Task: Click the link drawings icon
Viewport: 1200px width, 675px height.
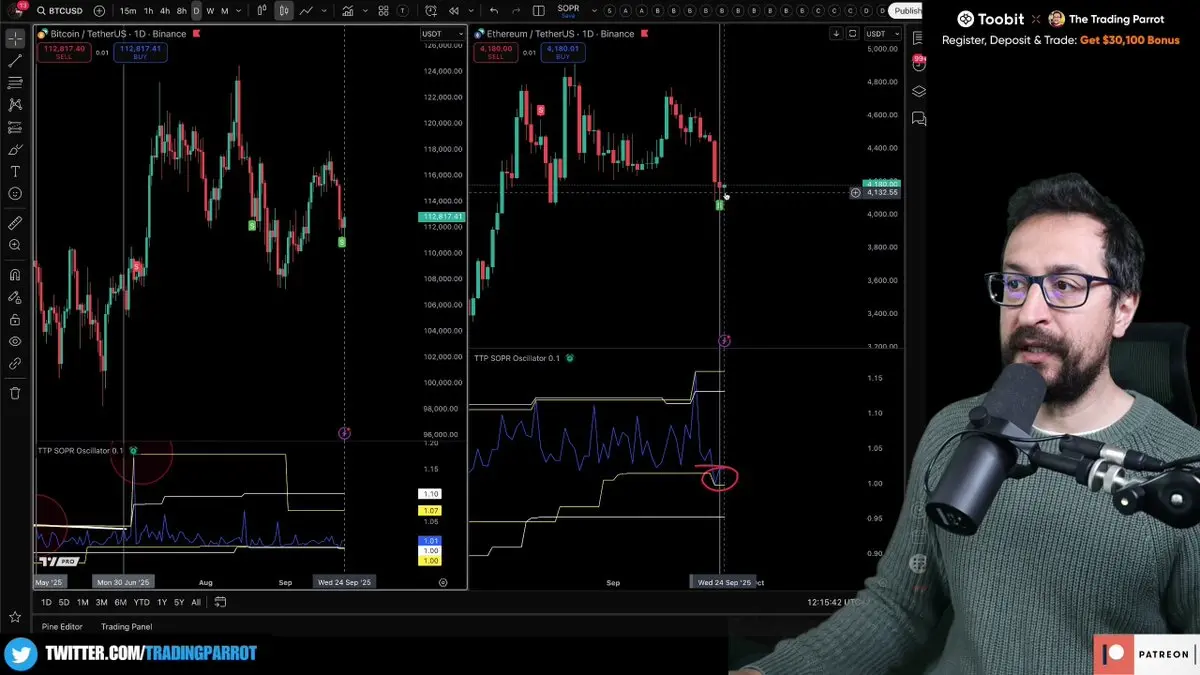Action: [15, 365]
